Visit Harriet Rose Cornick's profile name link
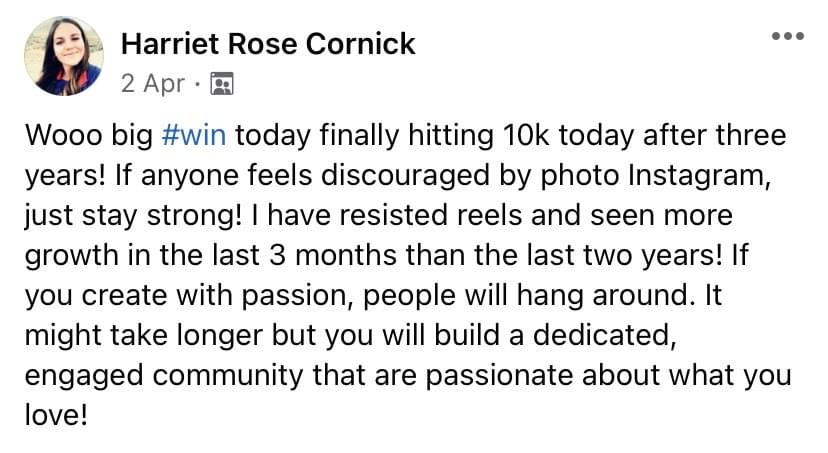The image size is (828, 453). click(x=268, y=43)
